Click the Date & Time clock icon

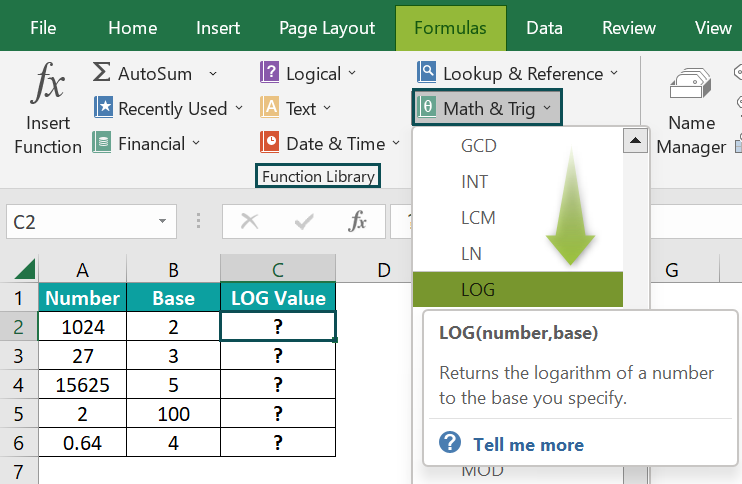(x=269, y=142)
